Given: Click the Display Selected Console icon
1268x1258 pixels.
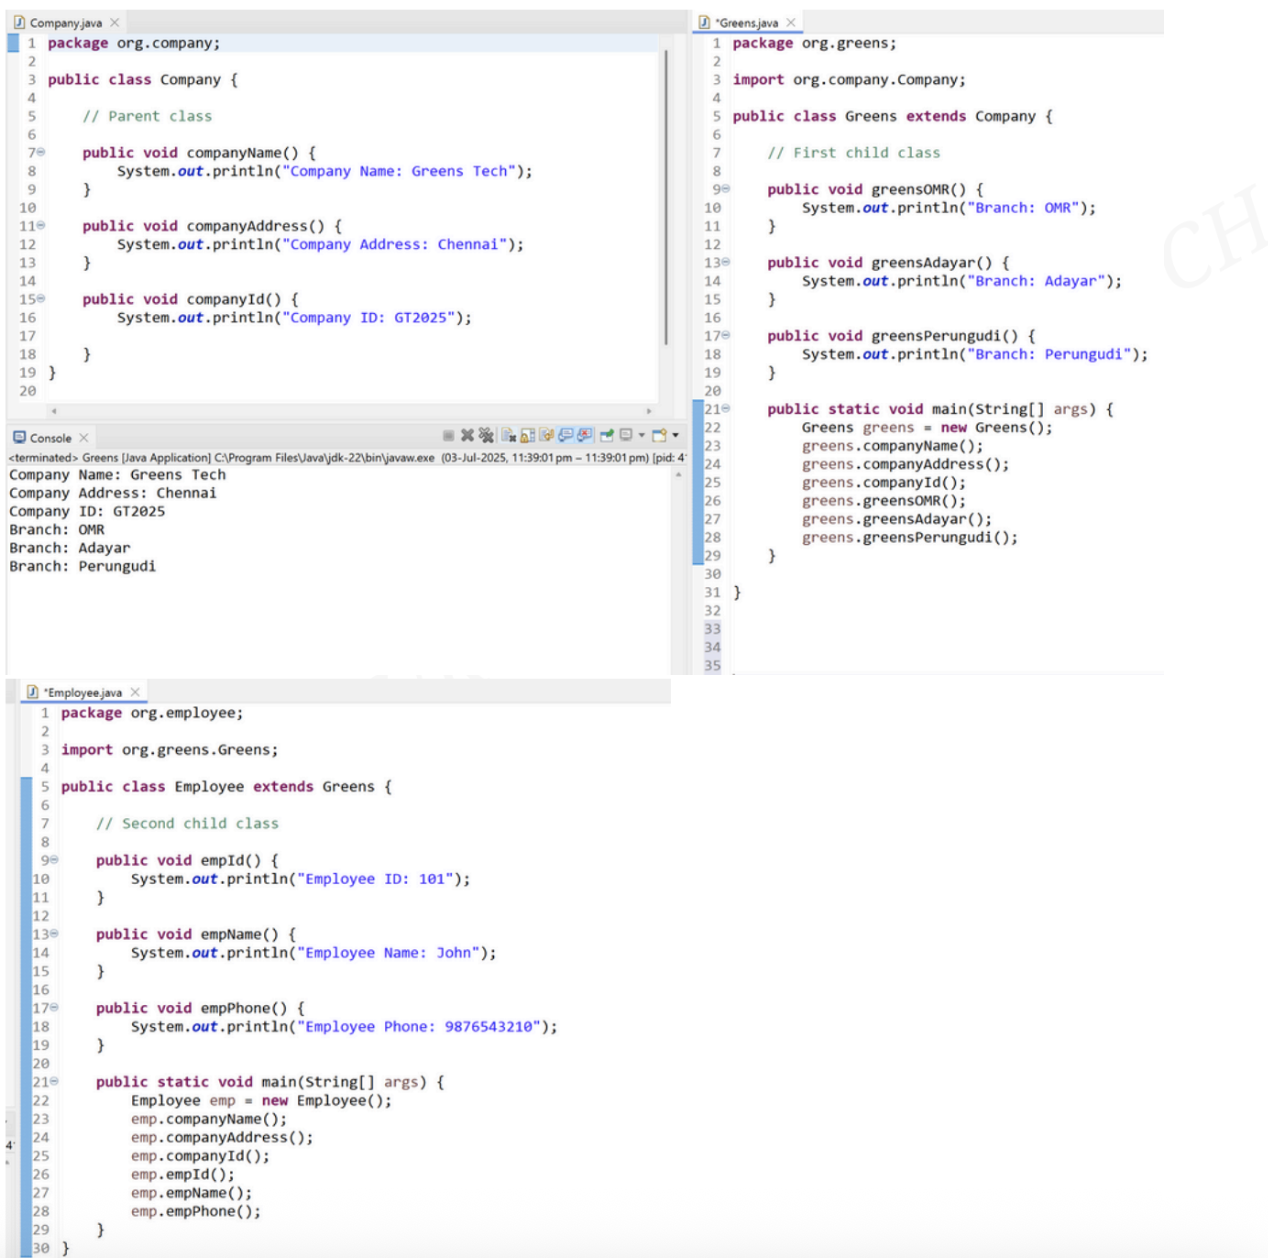Looking at the screenshot, I should (x=626, y=435).
